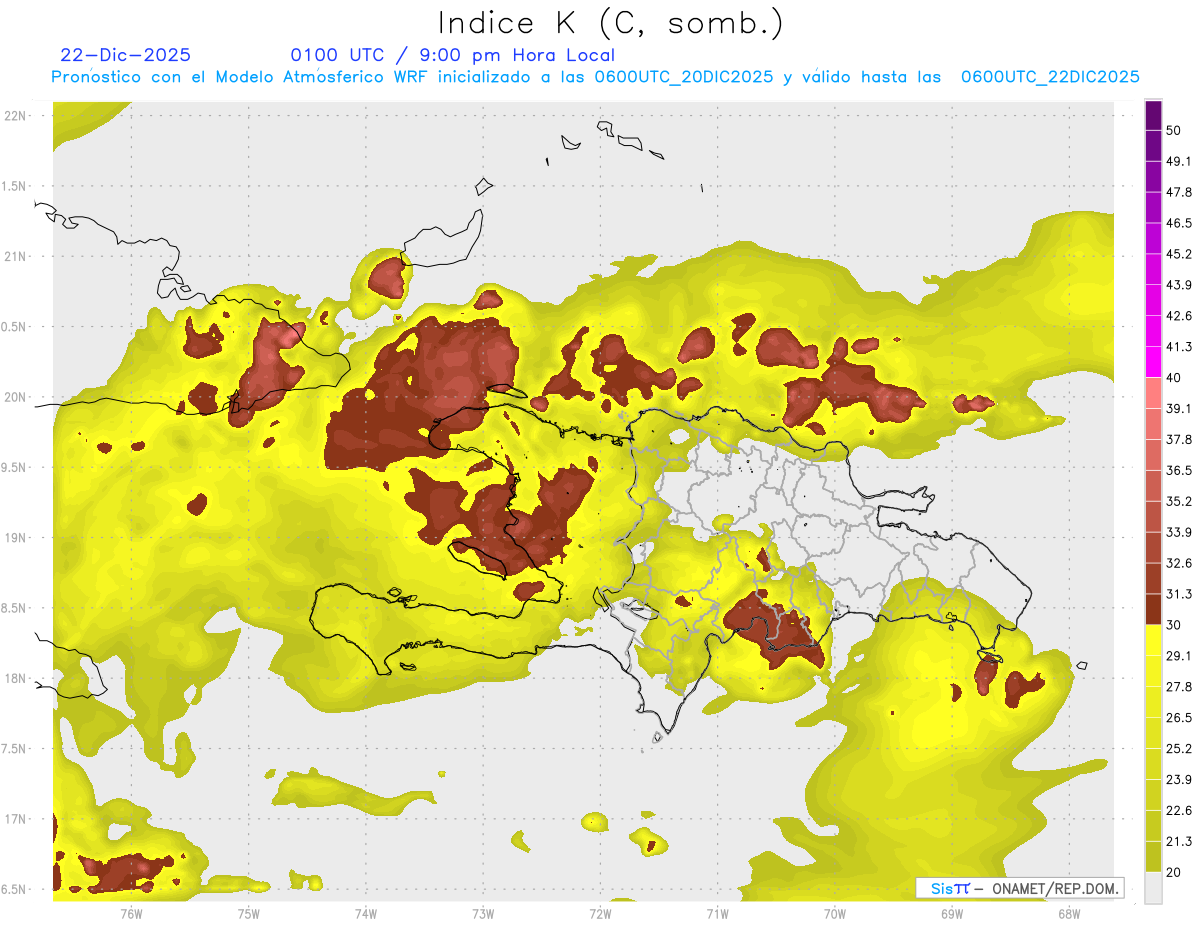This screenshot has width=1200, height=927.
Task: Click the '6.5N' latitude label
Action: [x=13, y=890]
